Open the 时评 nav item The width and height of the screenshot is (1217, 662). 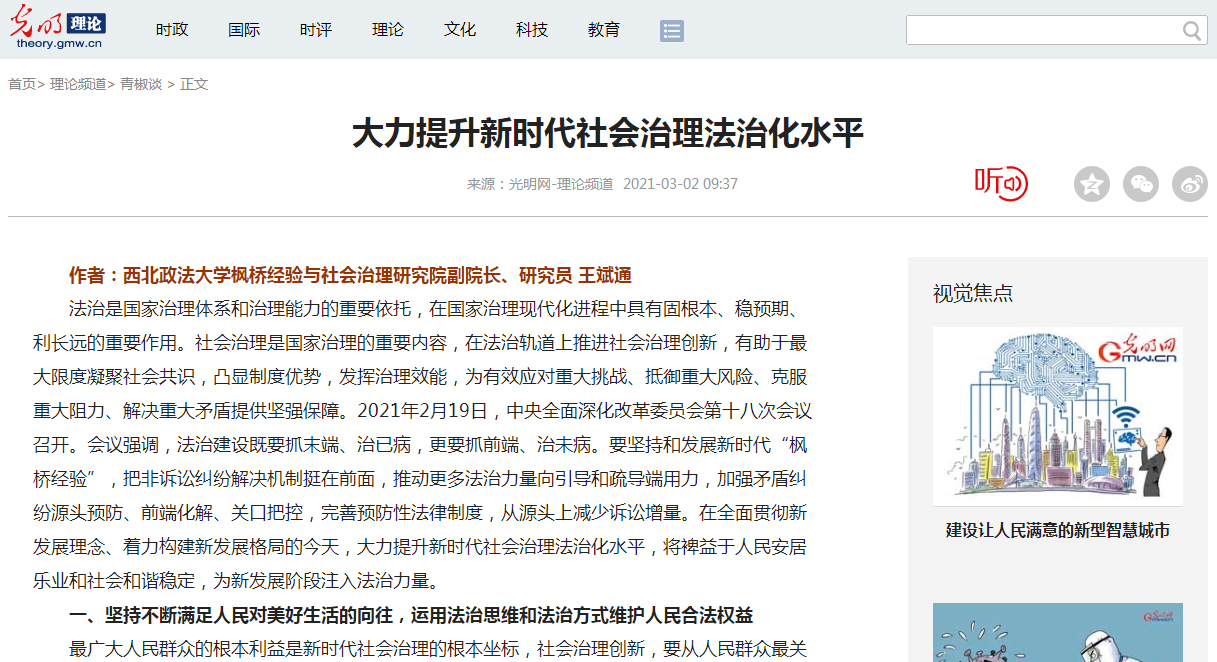tap(316, 30)
